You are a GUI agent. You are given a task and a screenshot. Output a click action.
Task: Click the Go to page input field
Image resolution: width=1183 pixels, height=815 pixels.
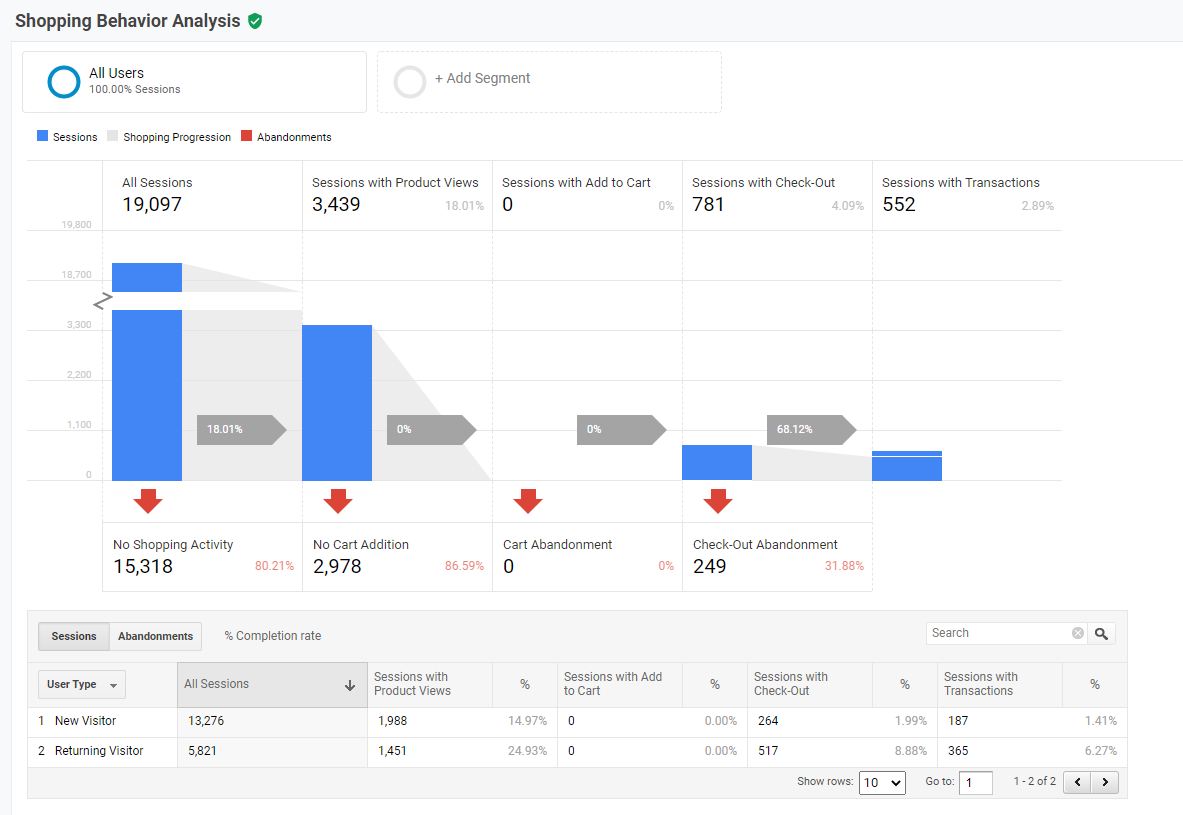[976, 783]
